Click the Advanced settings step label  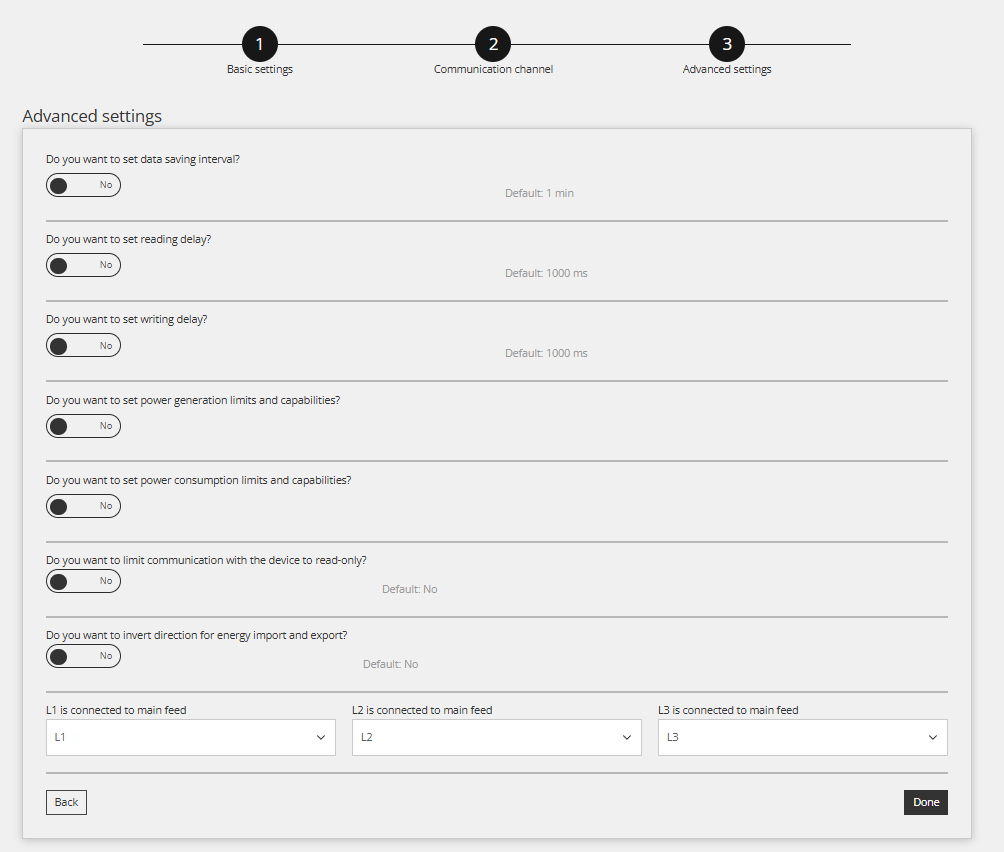[727, 70]
